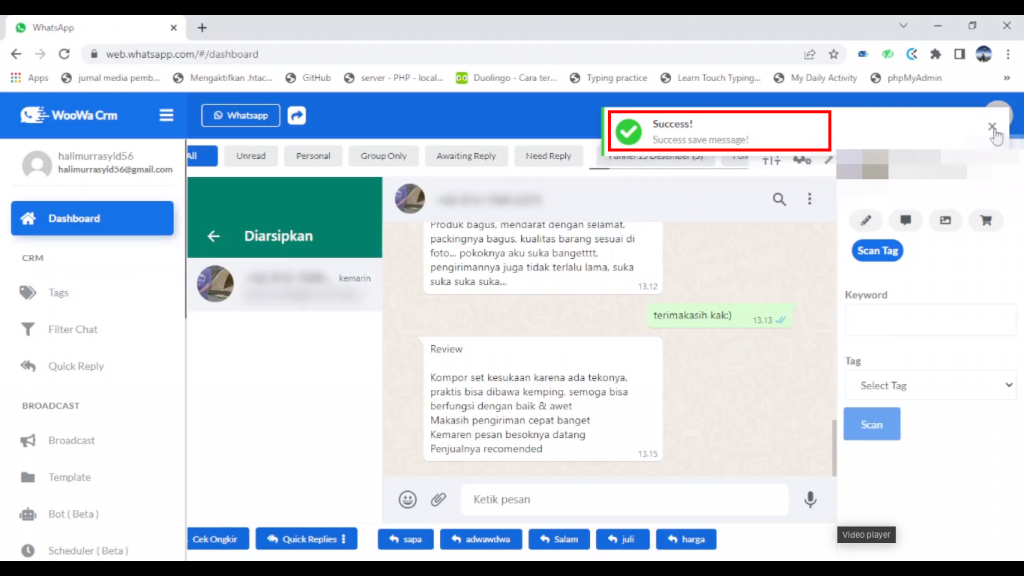
Task: Expand the Select Tag dropdown
Action: [930, 385]
